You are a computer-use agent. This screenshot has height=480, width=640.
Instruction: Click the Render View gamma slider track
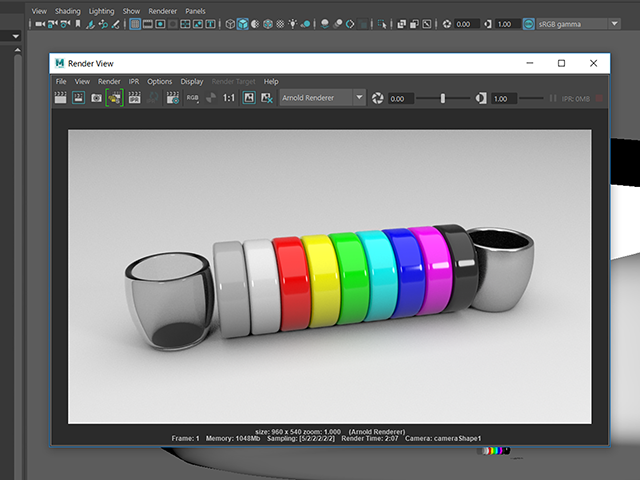pos(531,98)
